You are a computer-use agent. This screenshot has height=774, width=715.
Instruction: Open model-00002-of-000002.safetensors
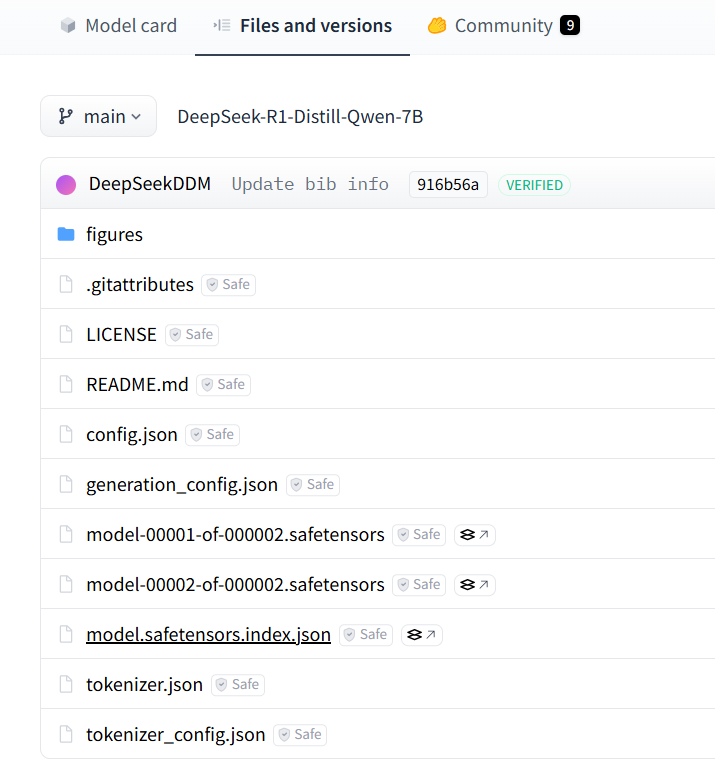[236, 585]
